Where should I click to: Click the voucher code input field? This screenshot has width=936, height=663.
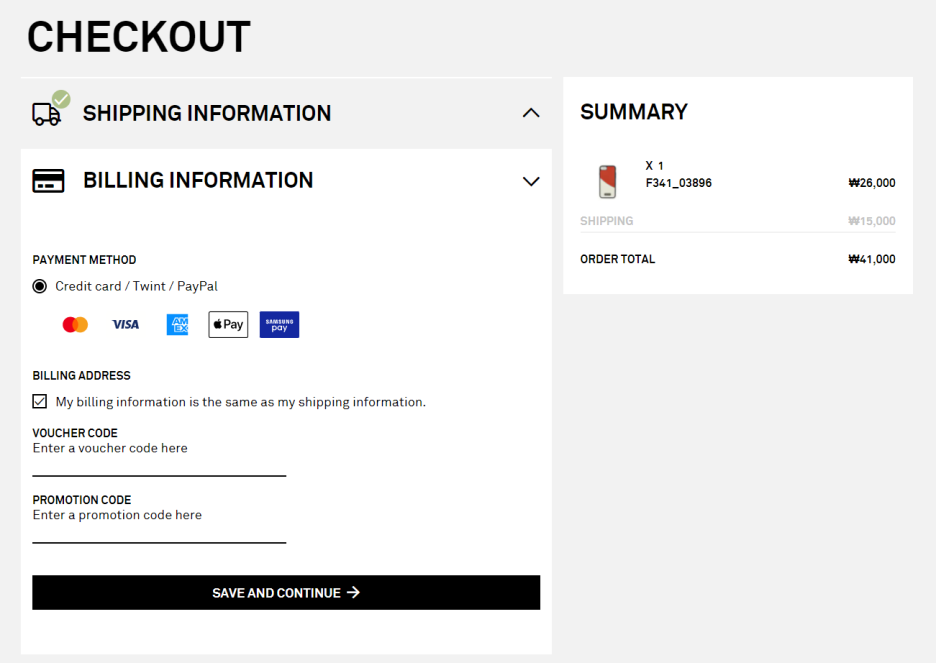pos(159,462)
